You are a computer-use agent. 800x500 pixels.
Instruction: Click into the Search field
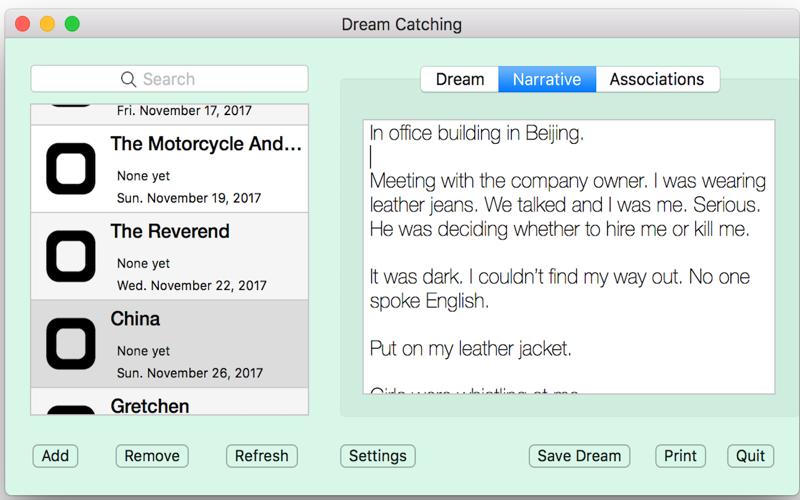(x=169, y=79)
